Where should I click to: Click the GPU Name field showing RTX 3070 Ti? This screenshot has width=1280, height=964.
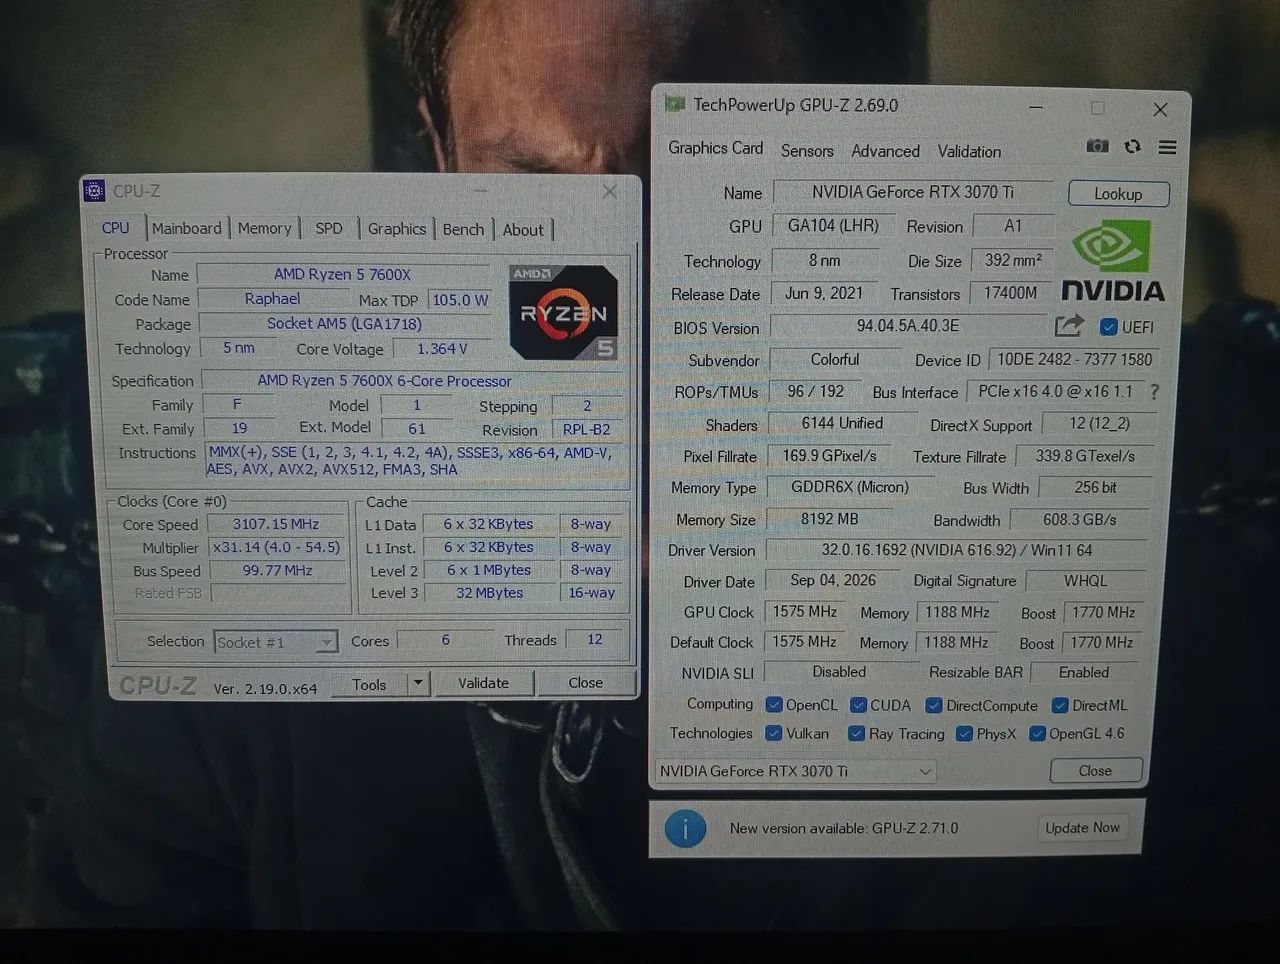coord(912,192)
